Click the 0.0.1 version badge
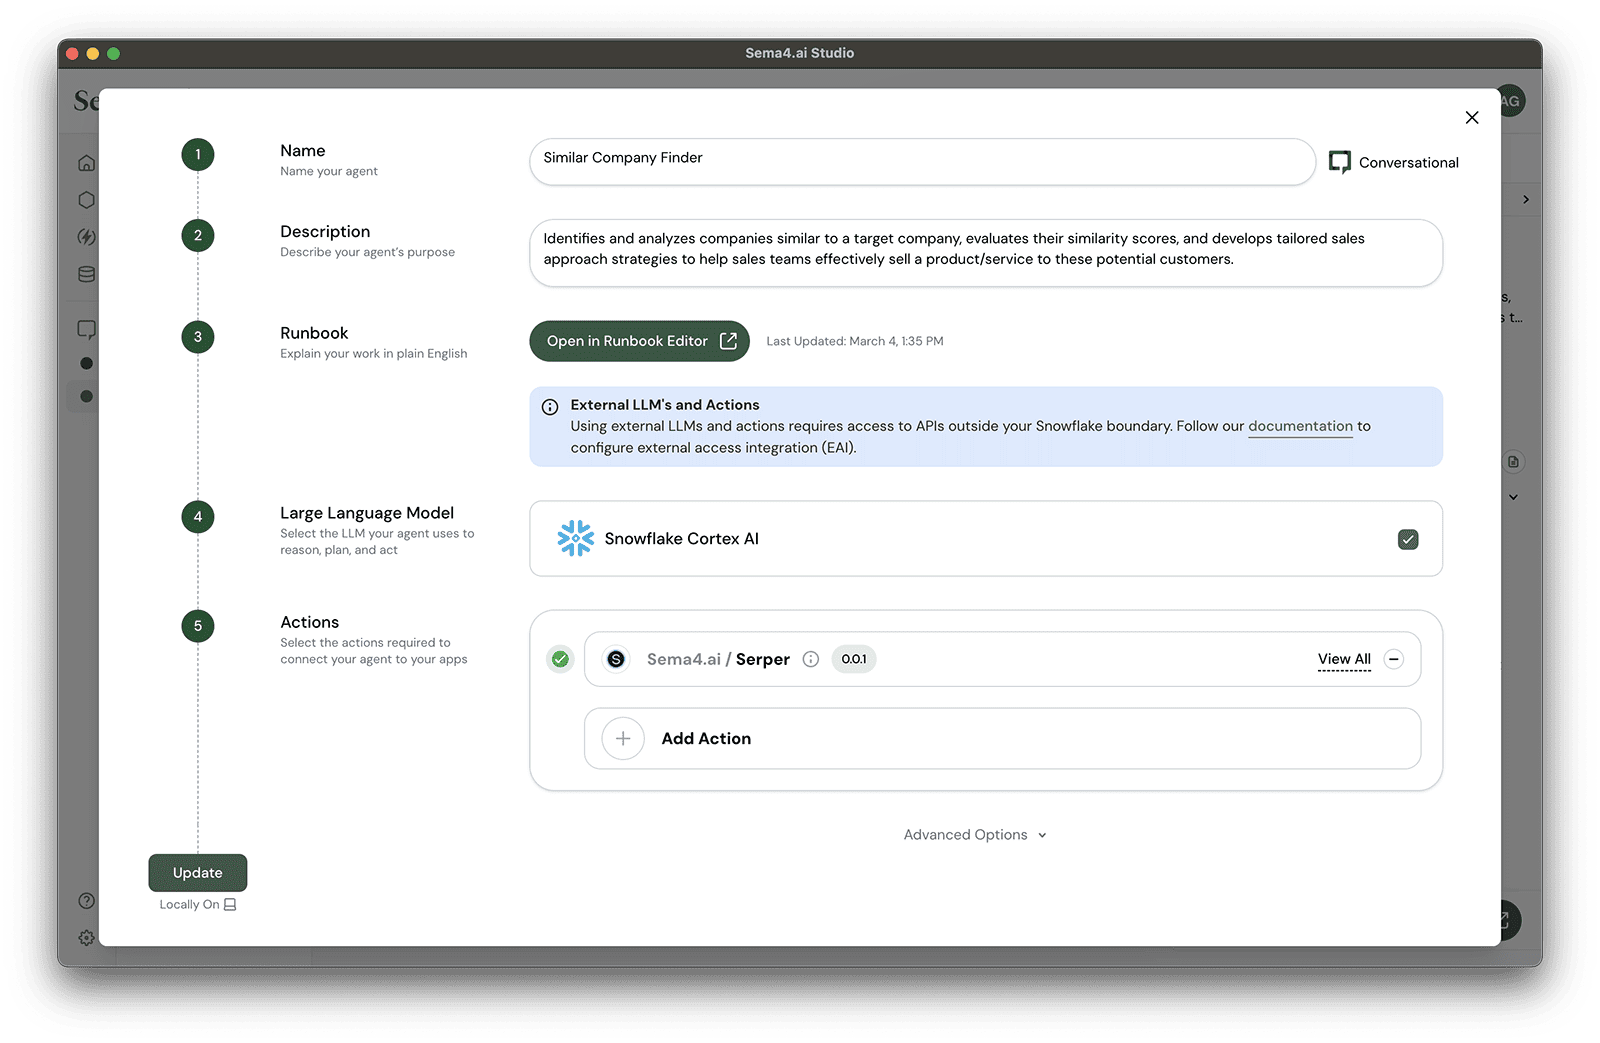Screen dimensions: 1600x1043 pyautogui.click(x=853, y=659)
